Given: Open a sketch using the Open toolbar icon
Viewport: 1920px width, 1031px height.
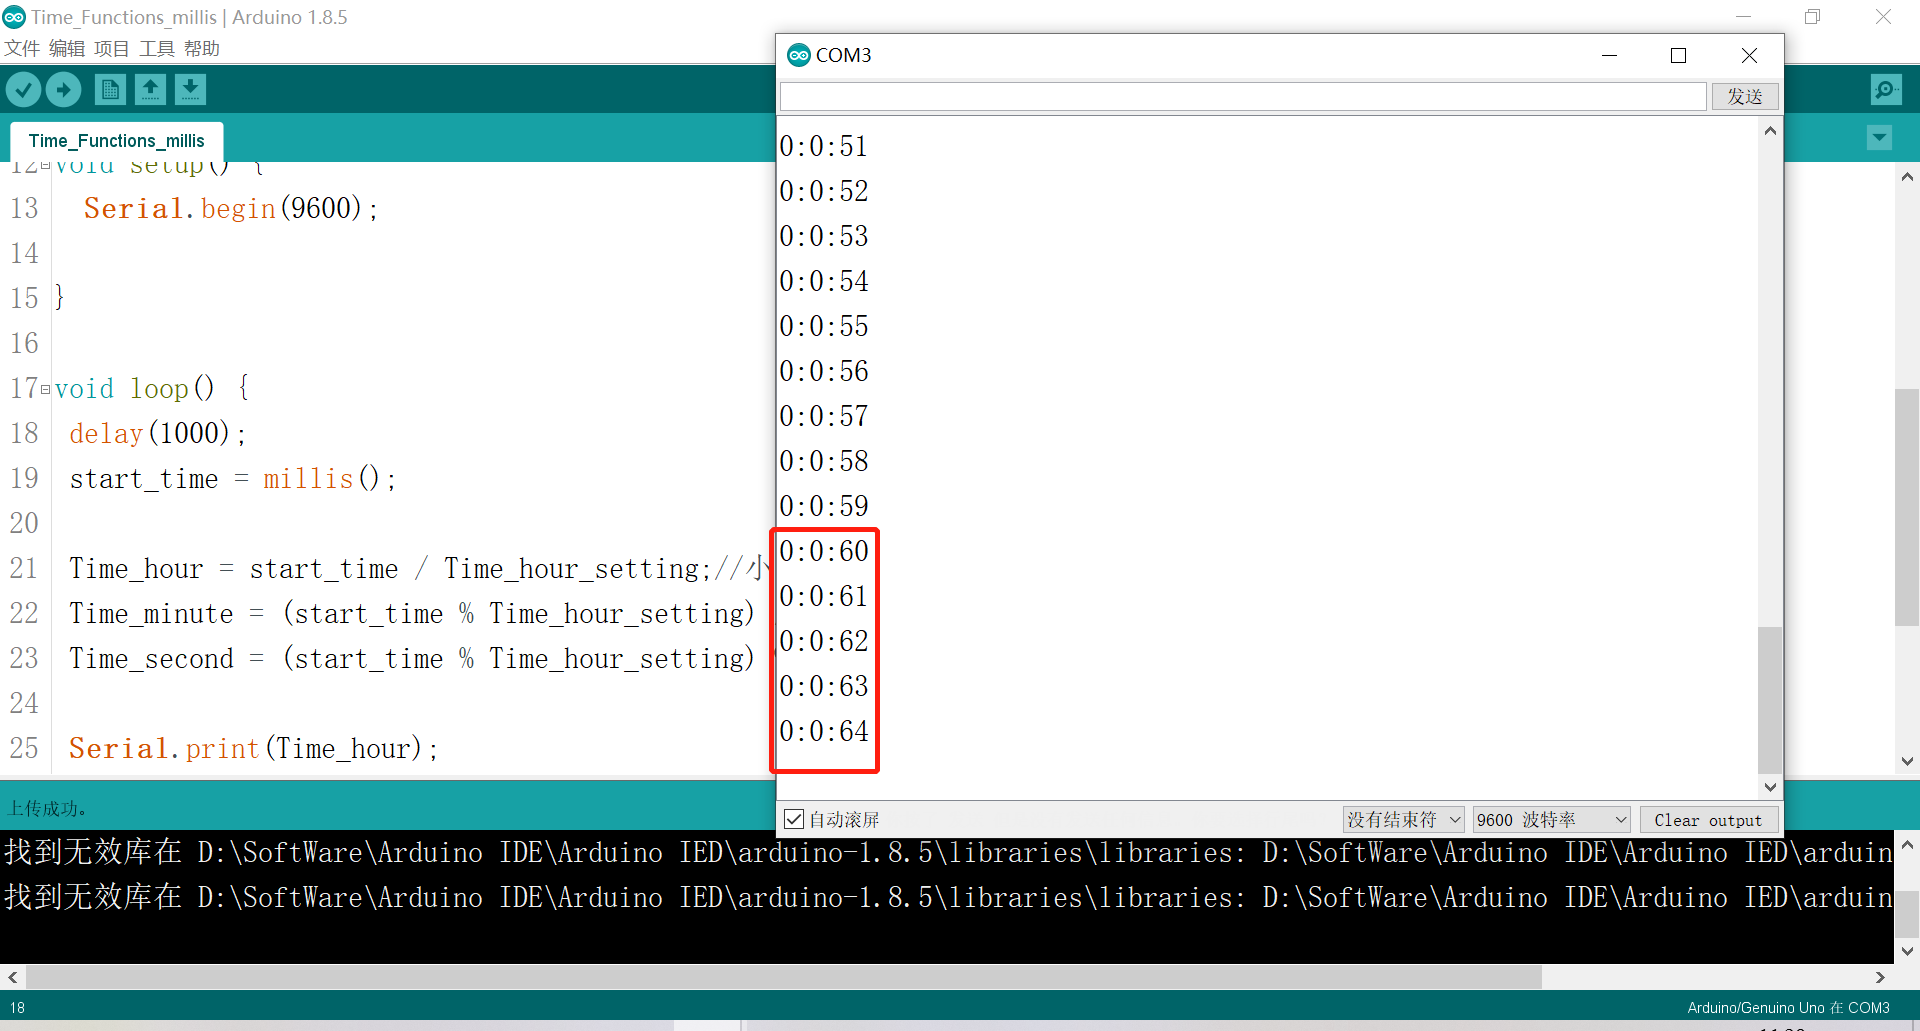Looking at the screenshot, I should coord(150,89).
